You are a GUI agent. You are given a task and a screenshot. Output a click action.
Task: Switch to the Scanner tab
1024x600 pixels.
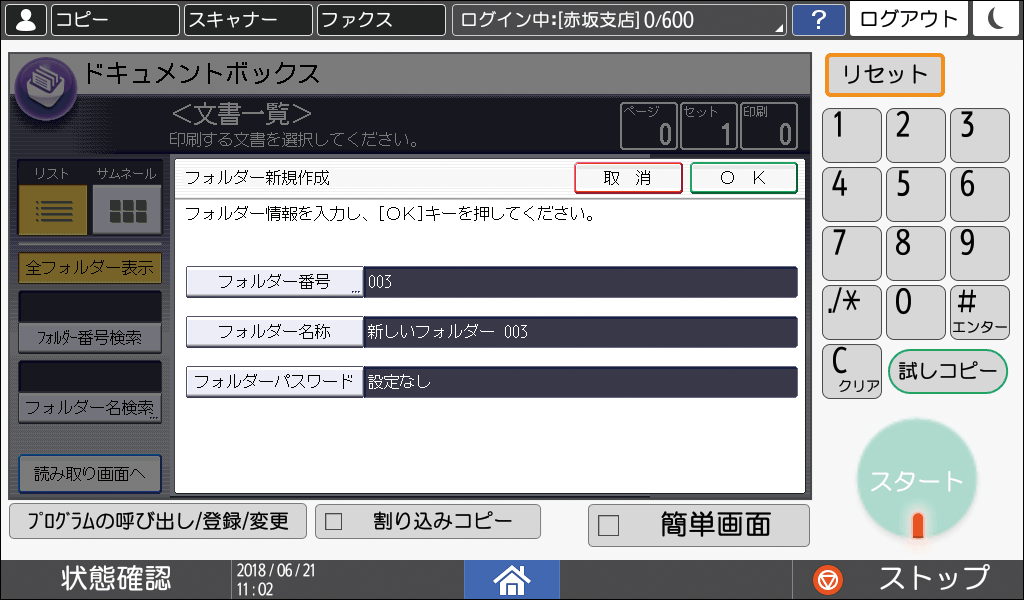tap(247, 18)
